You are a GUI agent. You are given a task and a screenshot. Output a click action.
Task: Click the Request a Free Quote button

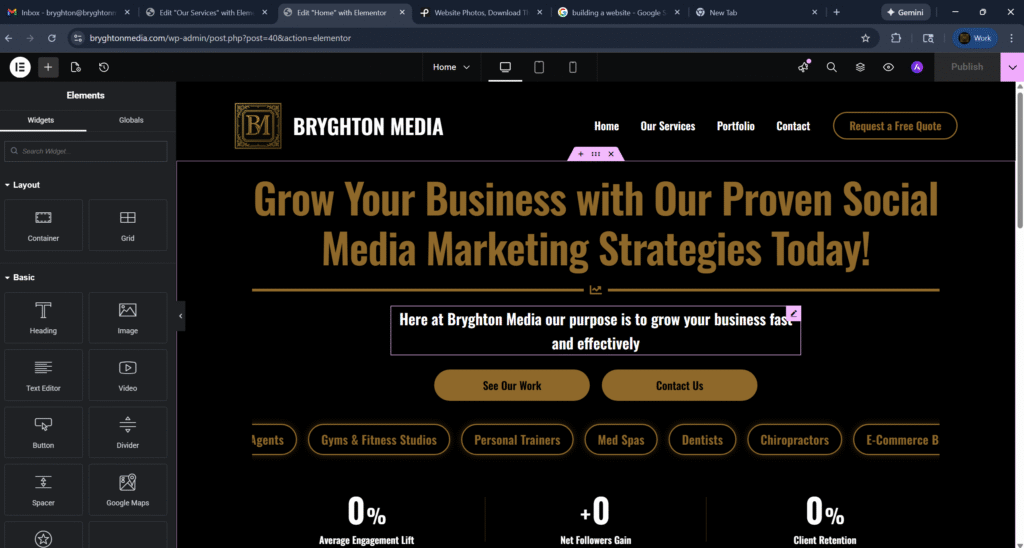tap(894, 126)
